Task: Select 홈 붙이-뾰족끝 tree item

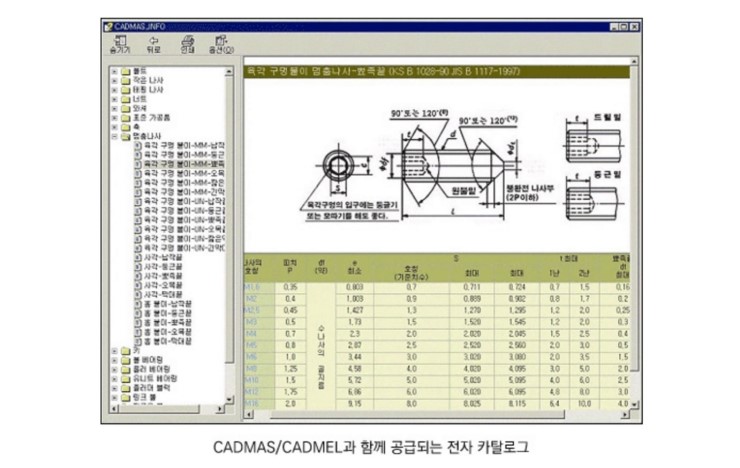Action: pyautogui.click(x=168, y=323)
